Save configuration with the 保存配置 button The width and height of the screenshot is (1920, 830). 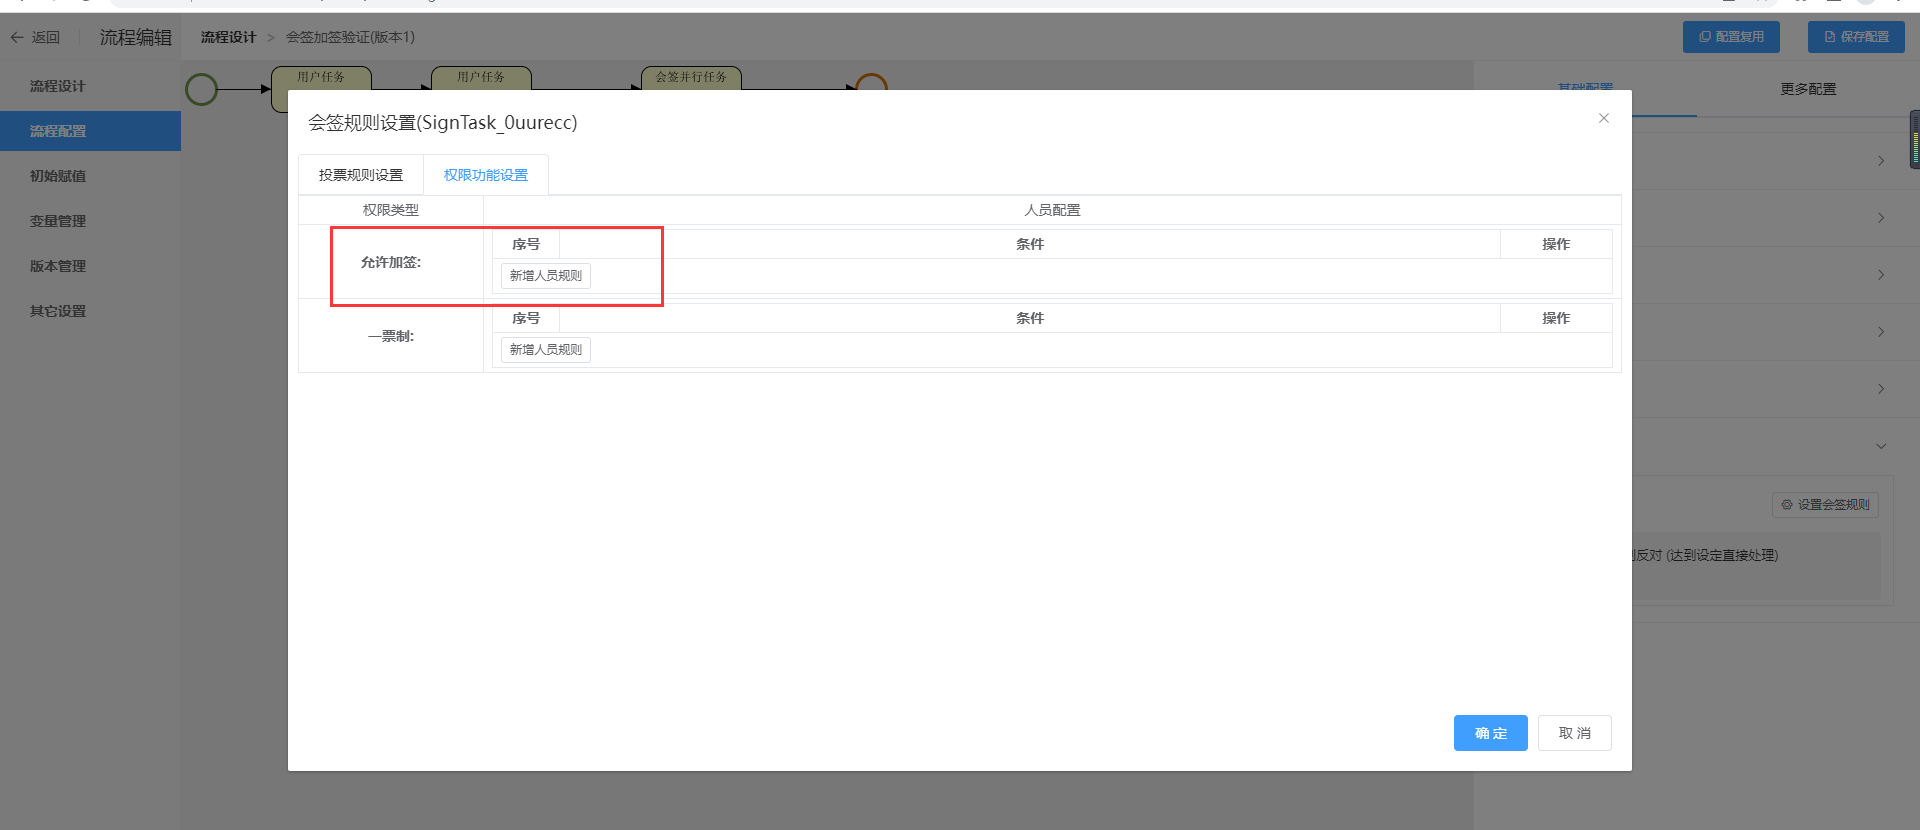tap(1856, 37)
